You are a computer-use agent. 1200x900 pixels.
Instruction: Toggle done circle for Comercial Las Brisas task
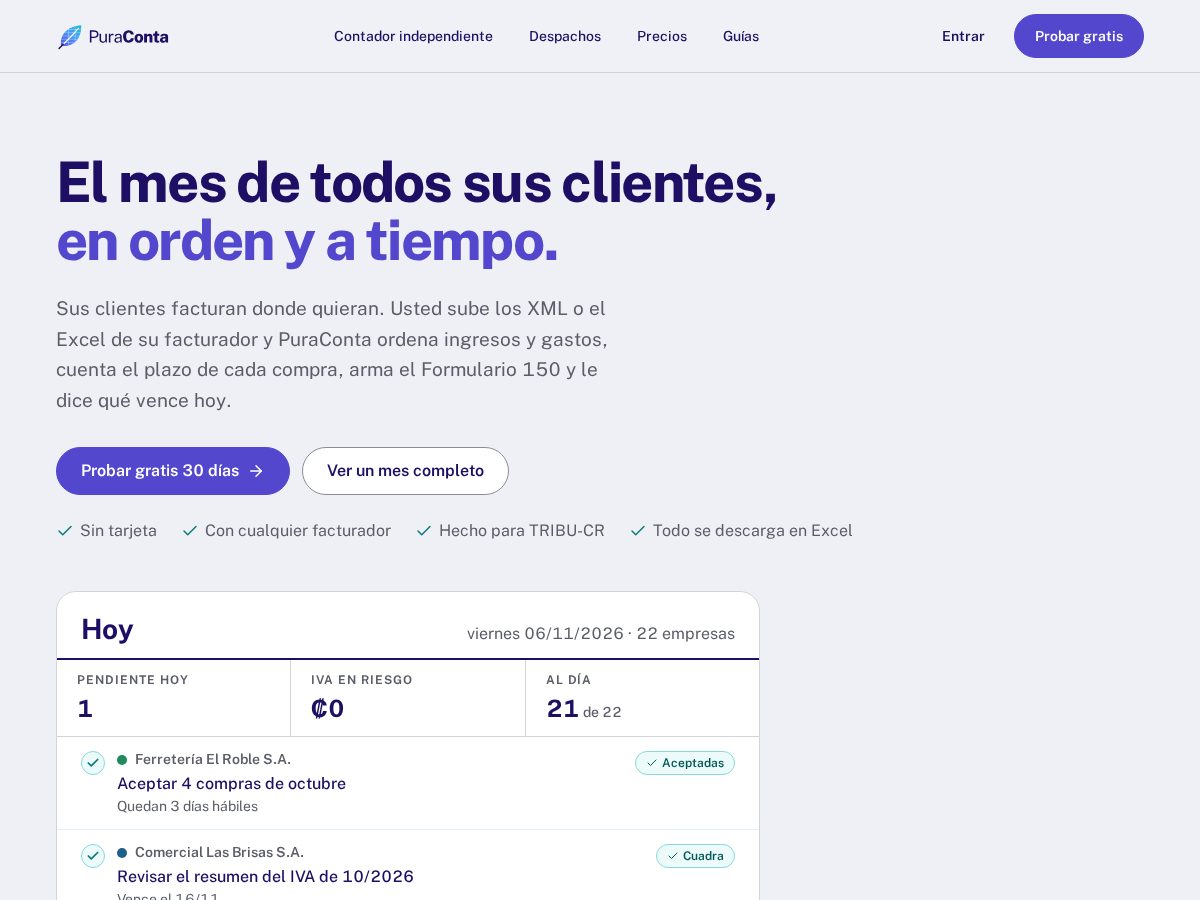pos(93,856)
